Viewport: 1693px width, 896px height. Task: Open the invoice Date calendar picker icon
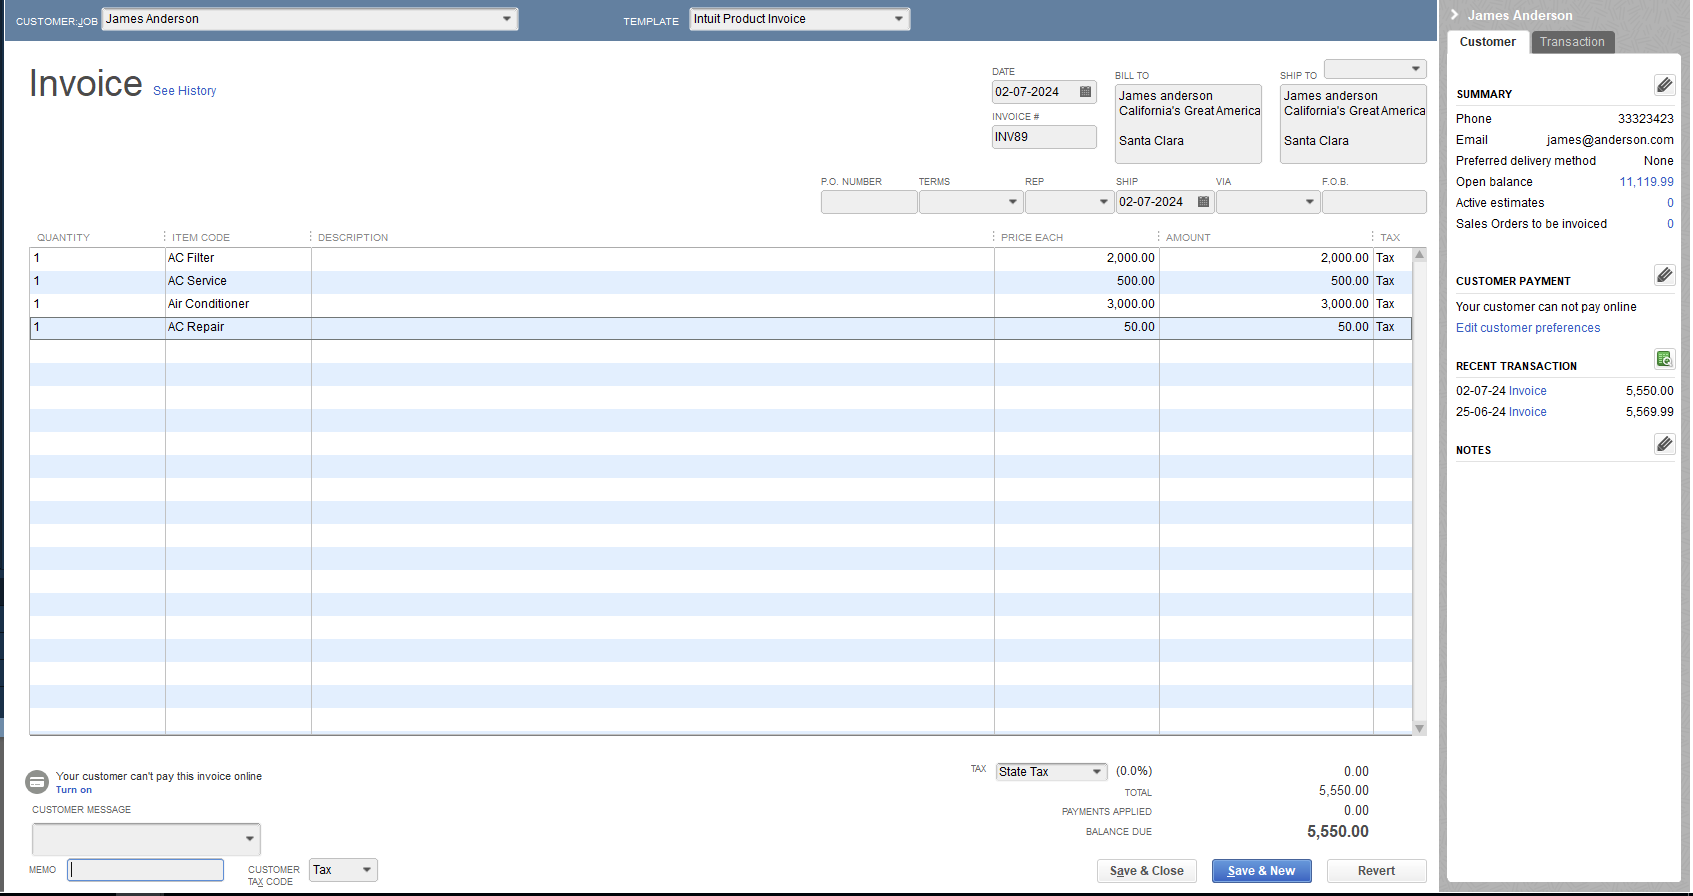pyautogui.click(x=1085, y=92)
